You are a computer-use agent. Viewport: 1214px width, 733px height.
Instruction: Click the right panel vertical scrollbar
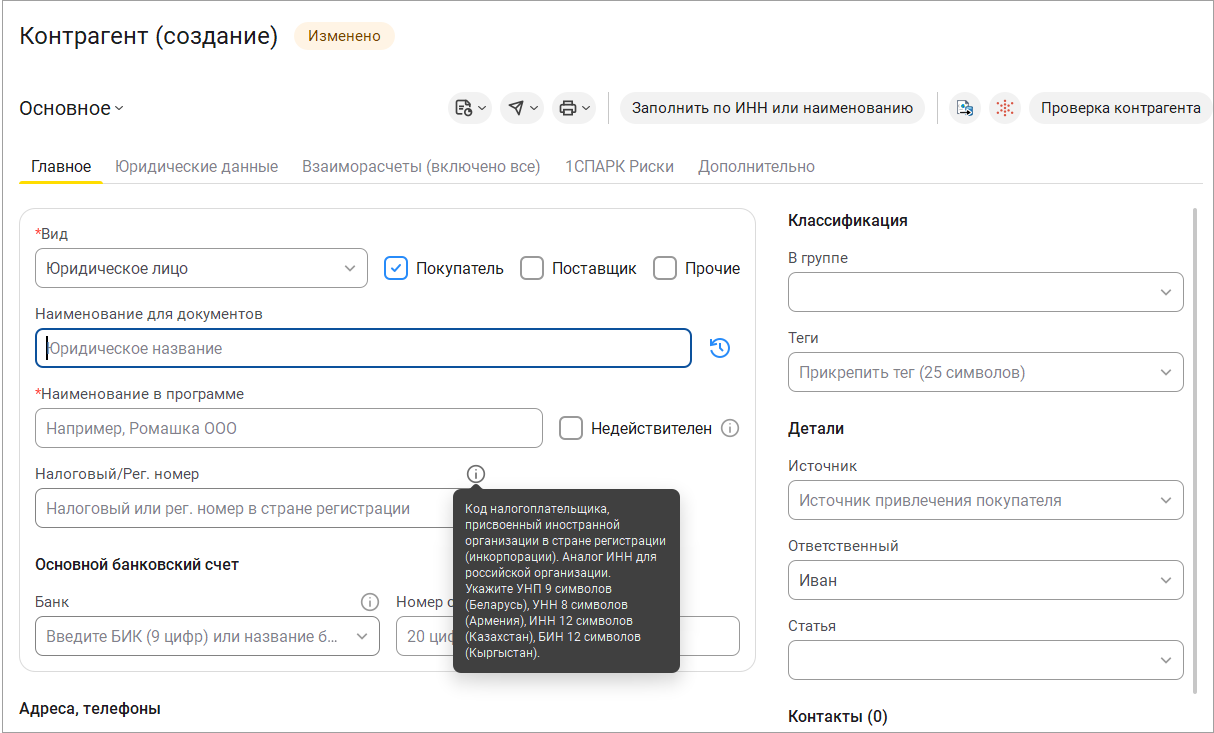click(1194, 450)
